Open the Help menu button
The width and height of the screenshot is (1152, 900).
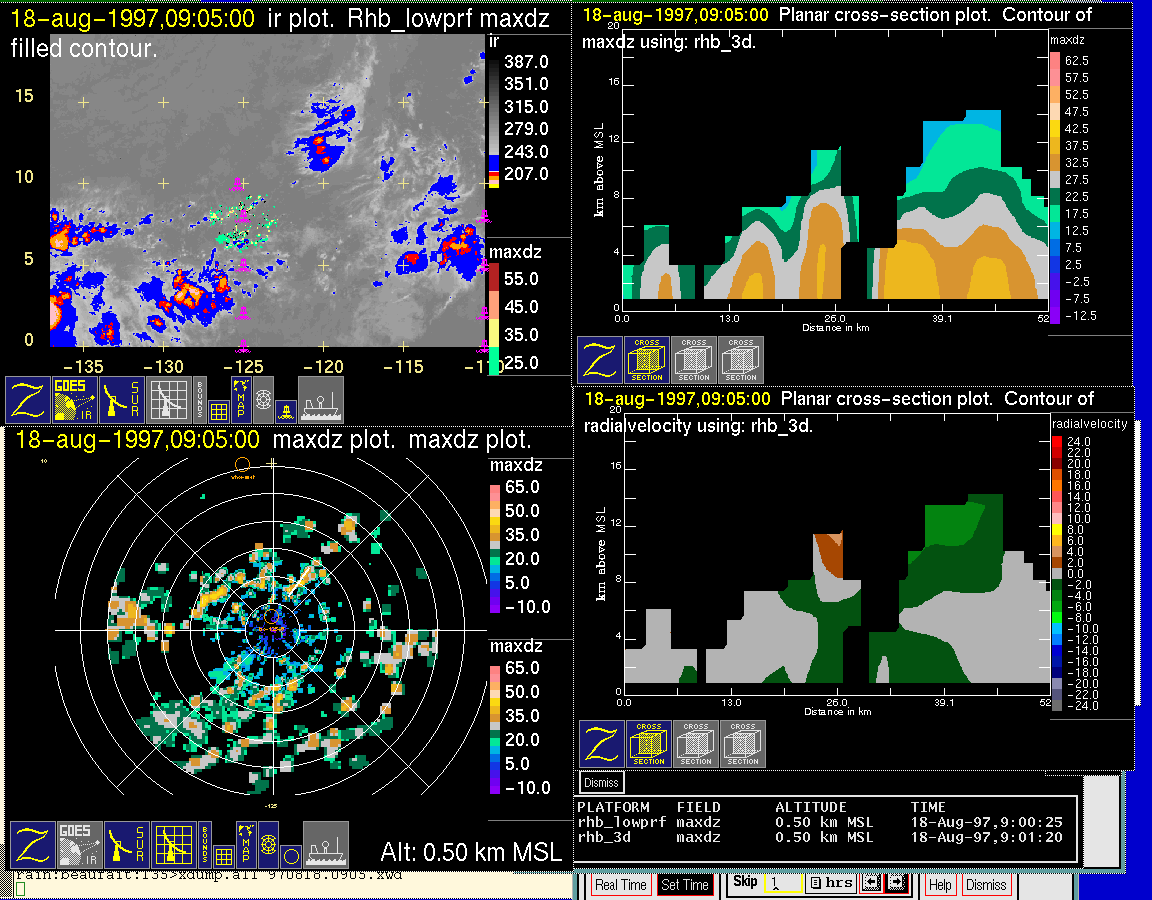tap(940, 885)
